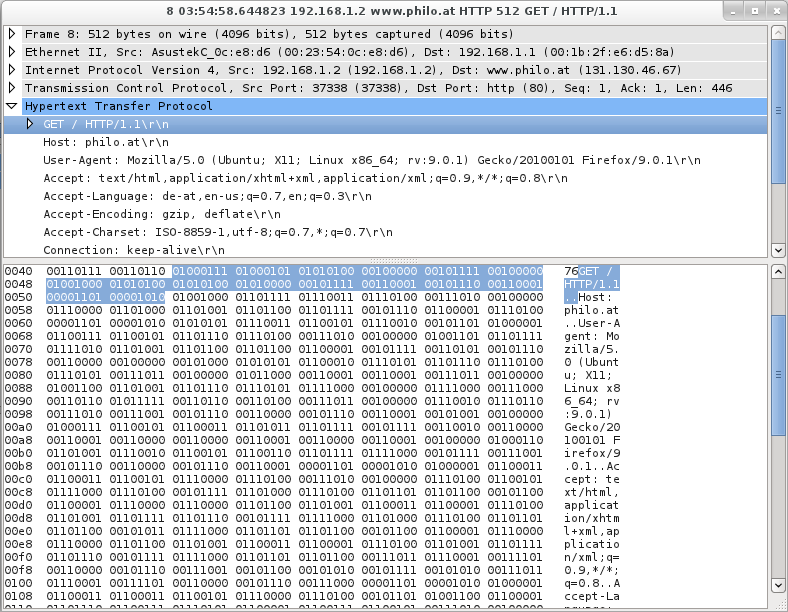Image resolution: width=788 pixels, height=612 pixels.
Task: Expand the GET / HTTP/1.1 node
Action: [x=30, y=124]
